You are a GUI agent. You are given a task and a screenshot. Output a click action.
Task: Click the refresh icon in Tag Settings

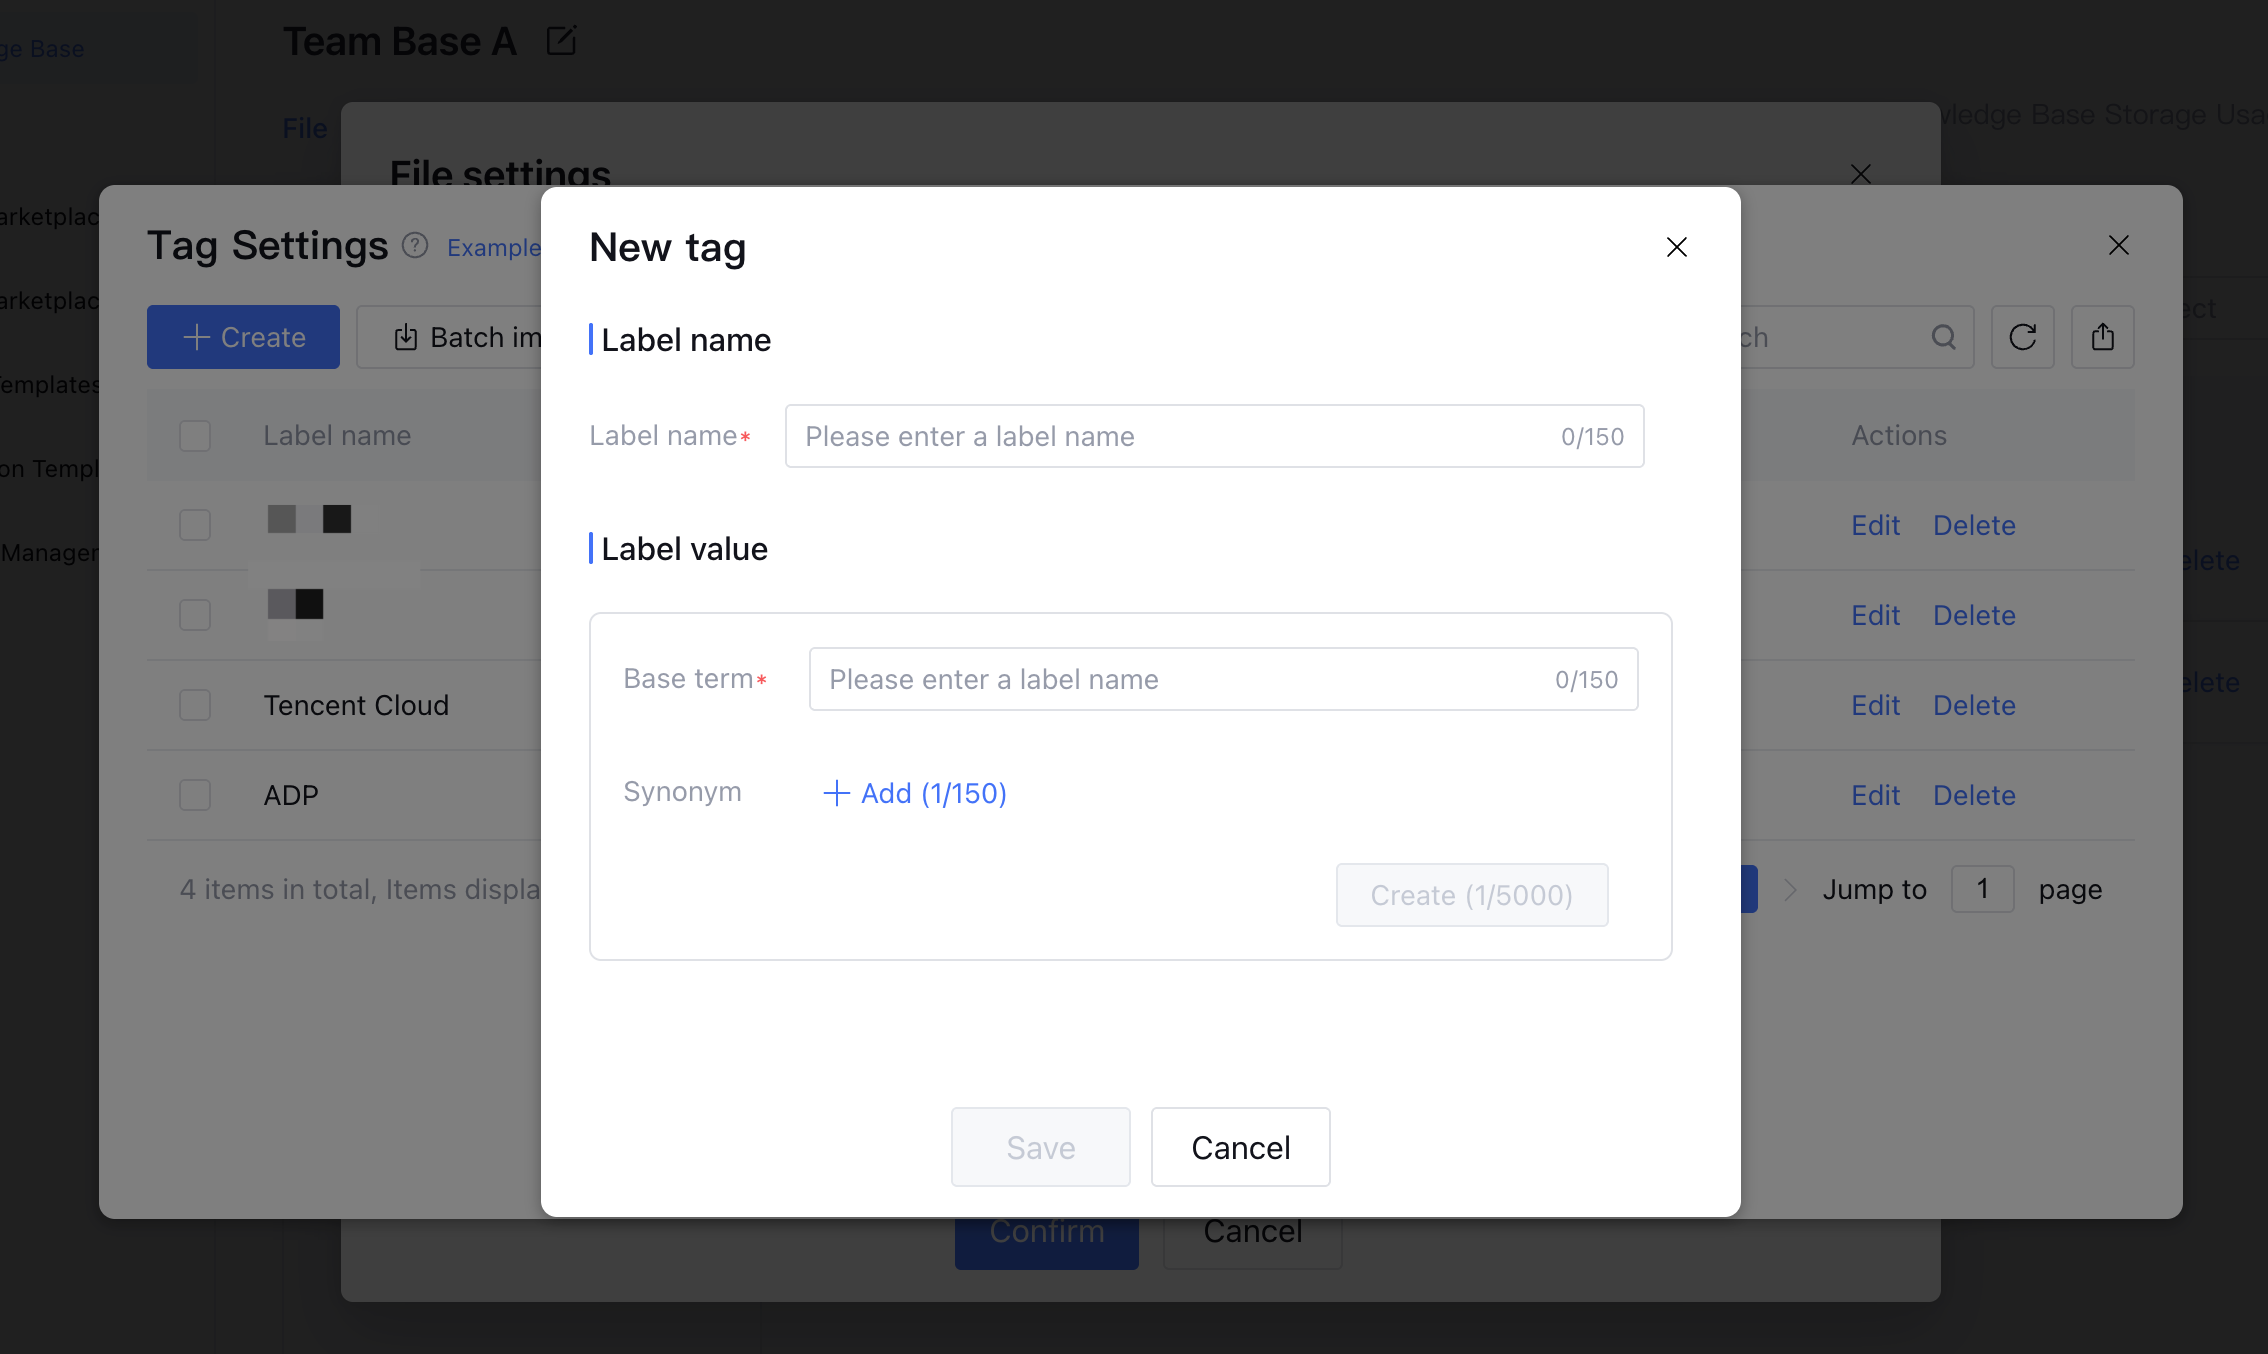pyautogui.click(x=2022, y=337)
